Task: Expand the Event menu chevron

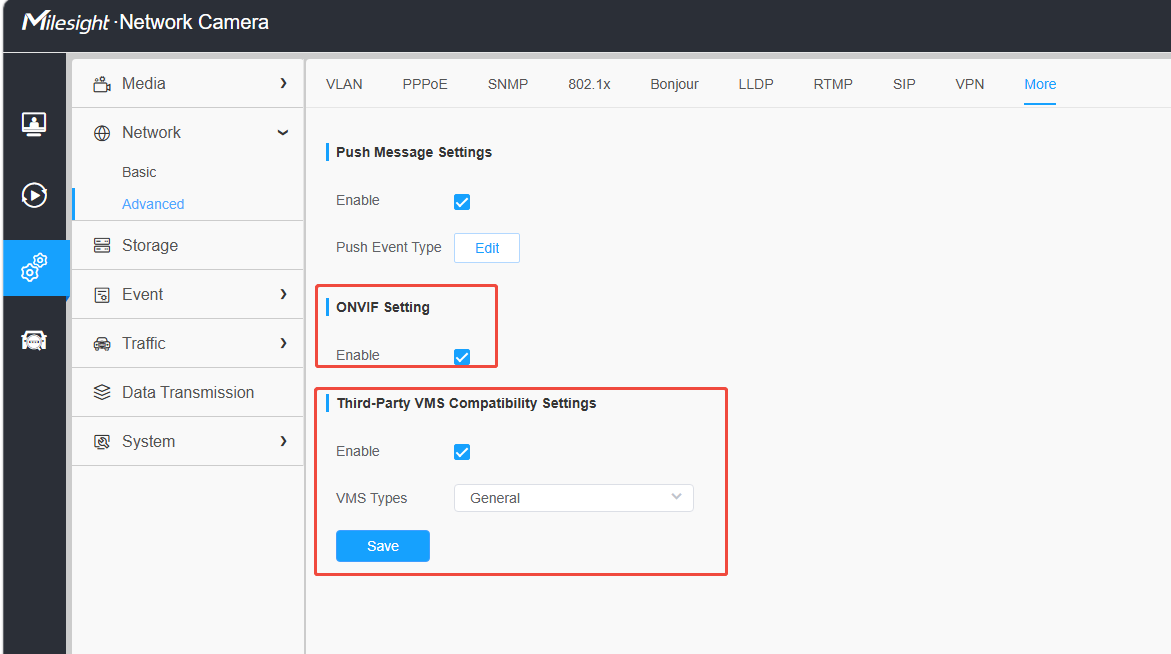Action: click(283, 295)
